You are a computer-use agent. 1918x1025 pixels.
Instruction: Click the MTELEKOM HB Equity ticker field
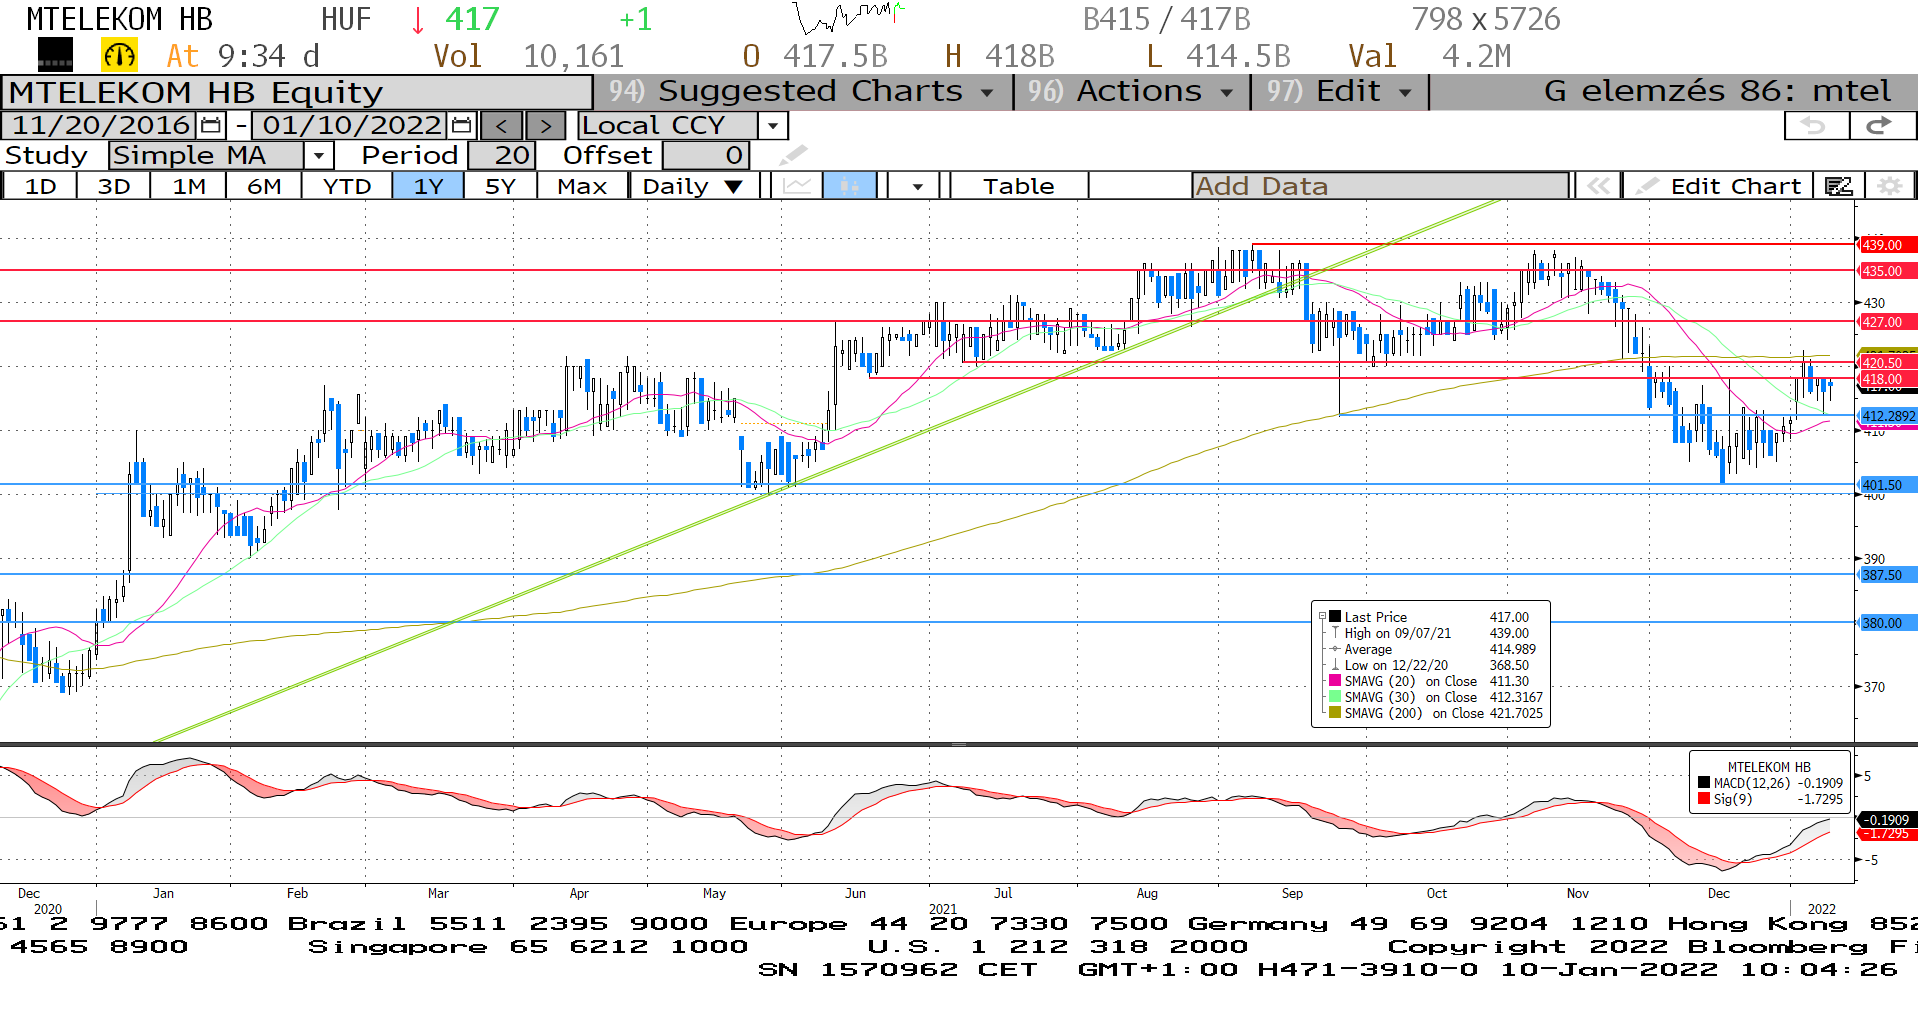click(x=297, y=92)
